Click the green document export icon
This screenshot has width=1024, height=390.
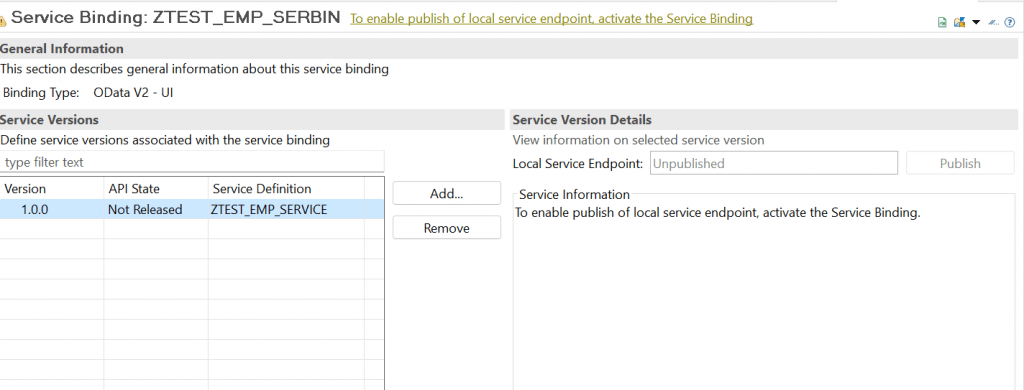(942, 22)
